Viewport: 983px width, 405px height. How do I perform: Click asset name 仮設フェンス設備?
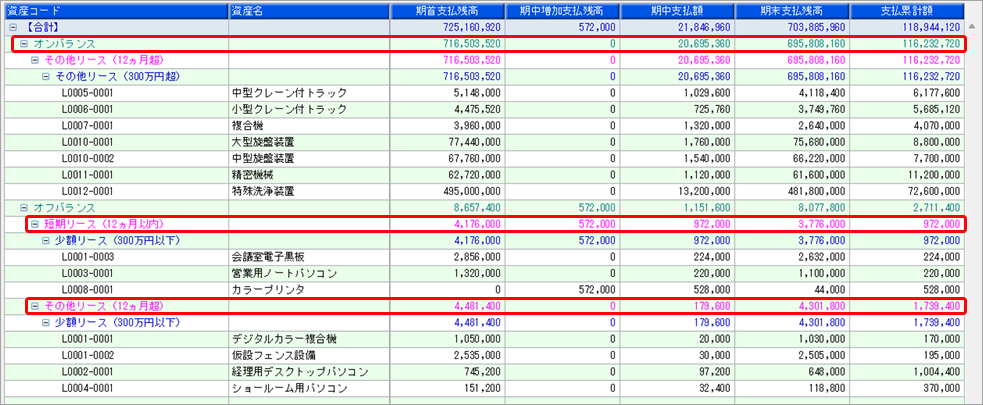[273, 355]
